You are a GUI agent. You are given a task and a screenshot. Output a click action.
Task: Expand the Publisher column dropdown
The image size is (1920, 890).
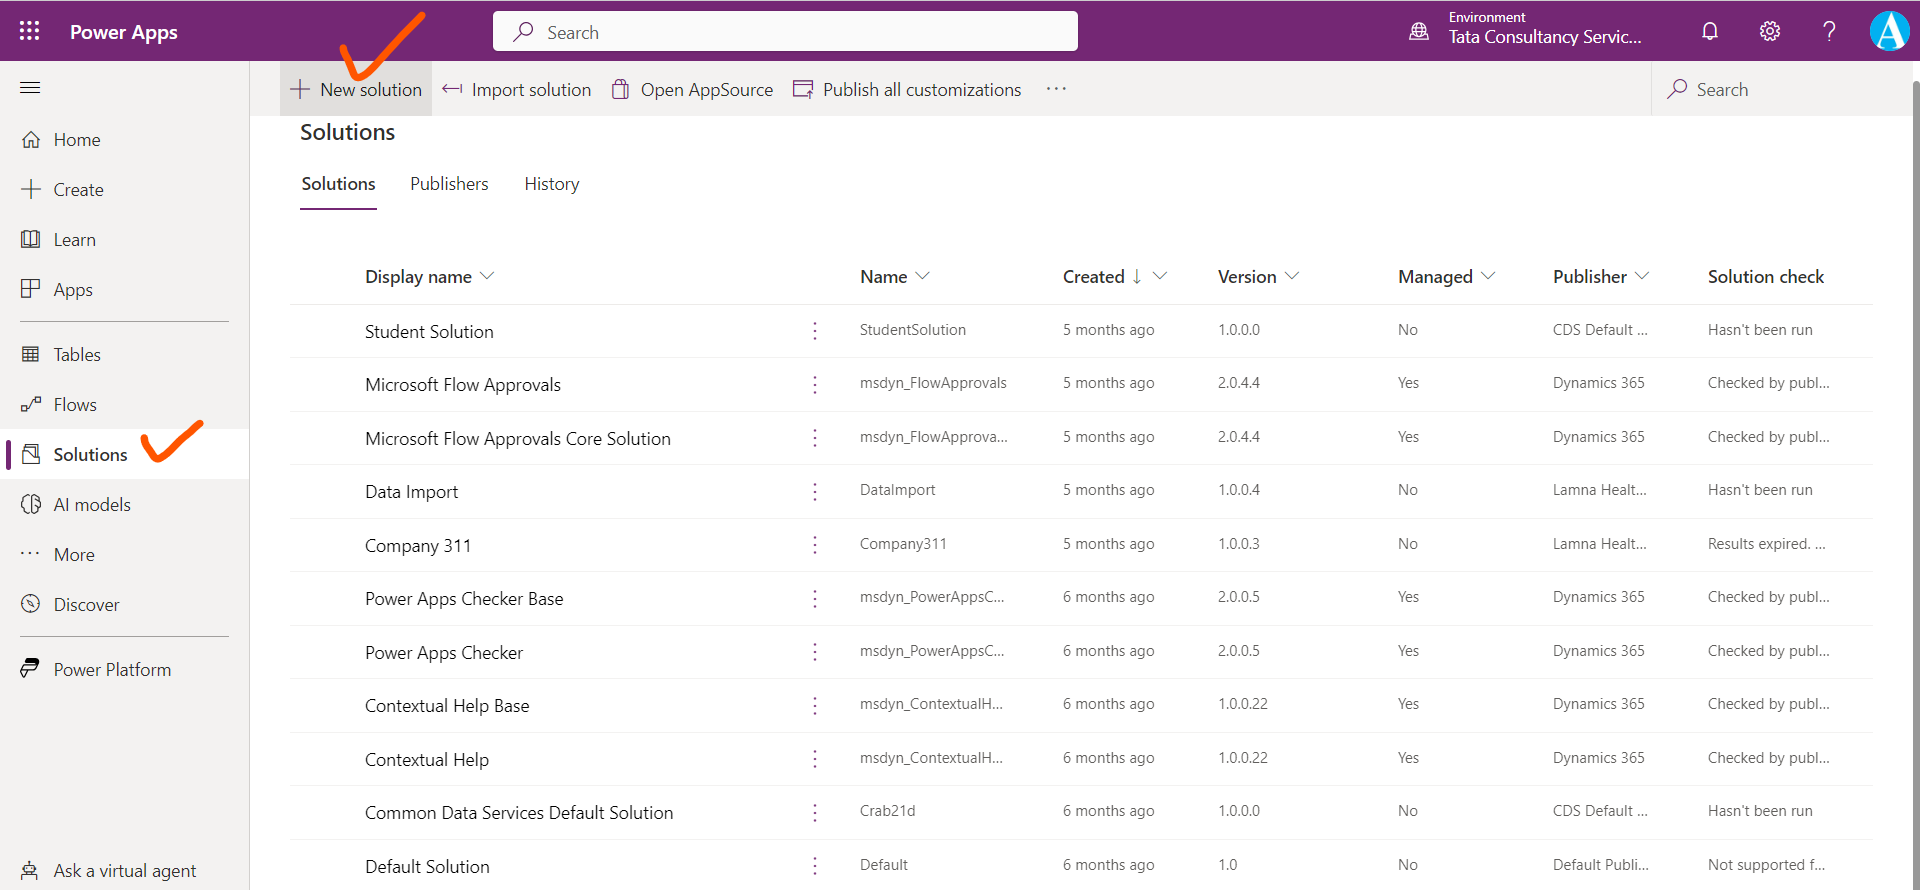coord(1642,276)
